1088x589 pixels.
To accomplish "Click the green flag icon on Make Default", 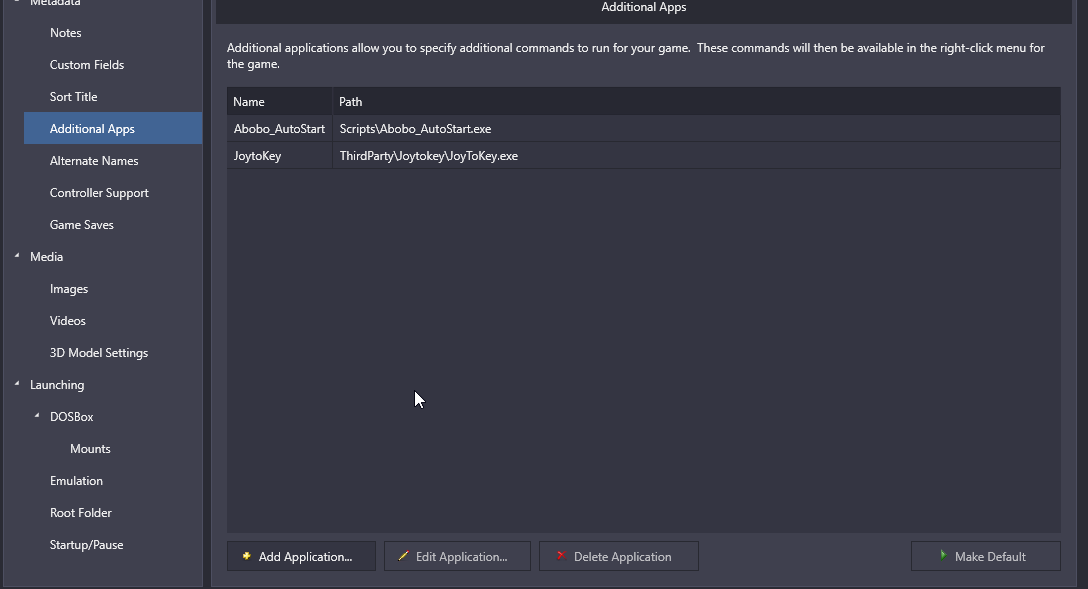I will [x=942, y=556].
